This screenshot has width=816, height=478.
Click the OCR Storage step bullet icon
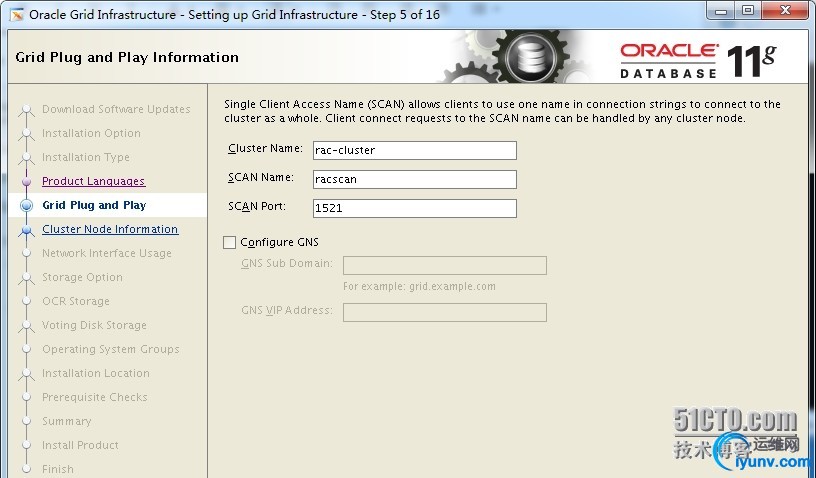coord(27,301)
